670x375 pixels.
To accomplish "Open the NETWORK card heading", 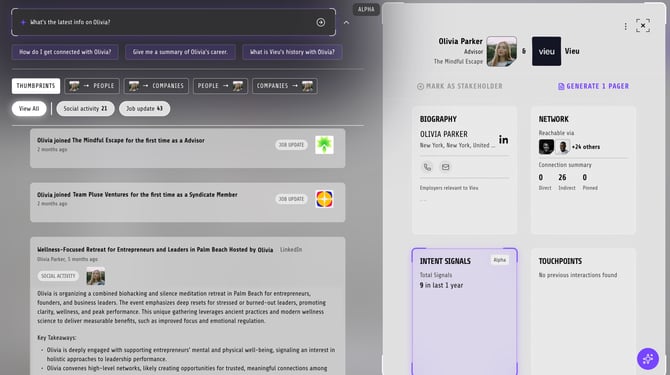I will click(x=553, y=119).
